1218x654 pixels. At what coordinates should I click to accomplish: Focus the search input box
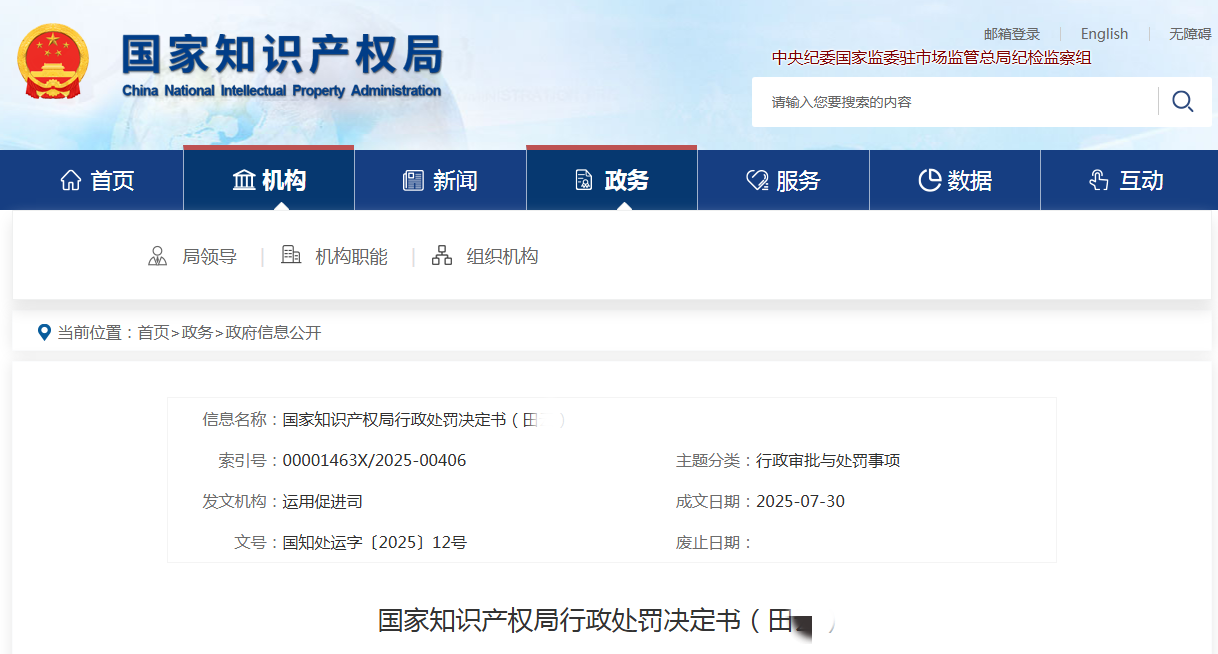click(x=955, y=102)
